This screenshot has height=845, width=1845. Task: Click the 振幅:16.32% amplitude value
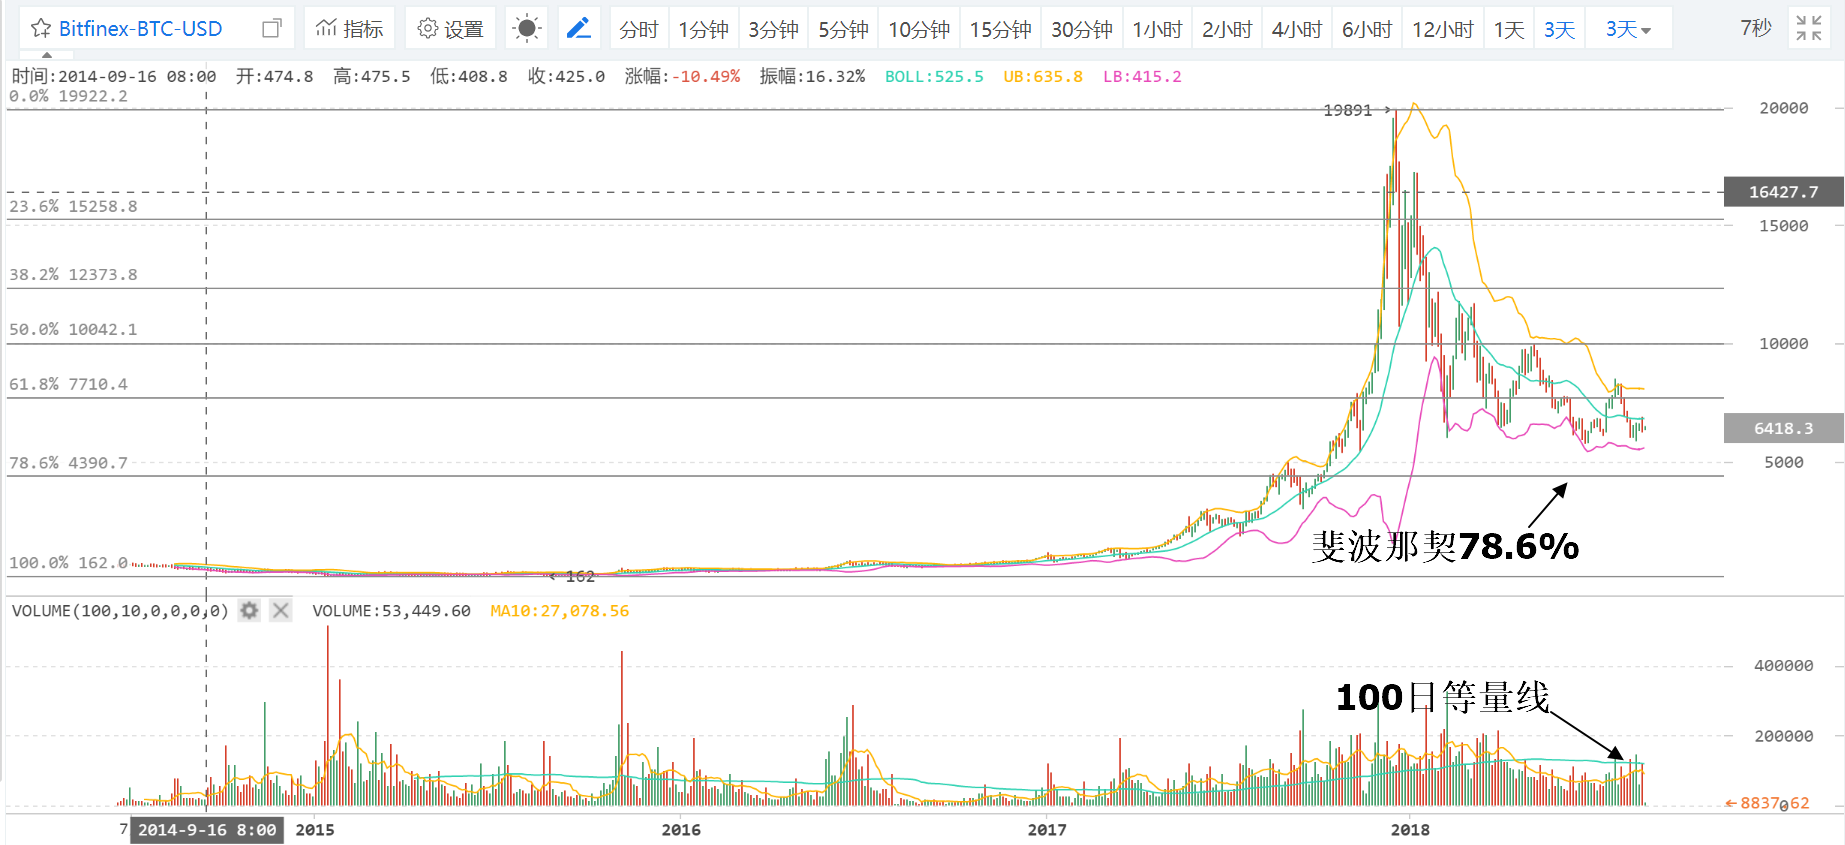[812, 76]
